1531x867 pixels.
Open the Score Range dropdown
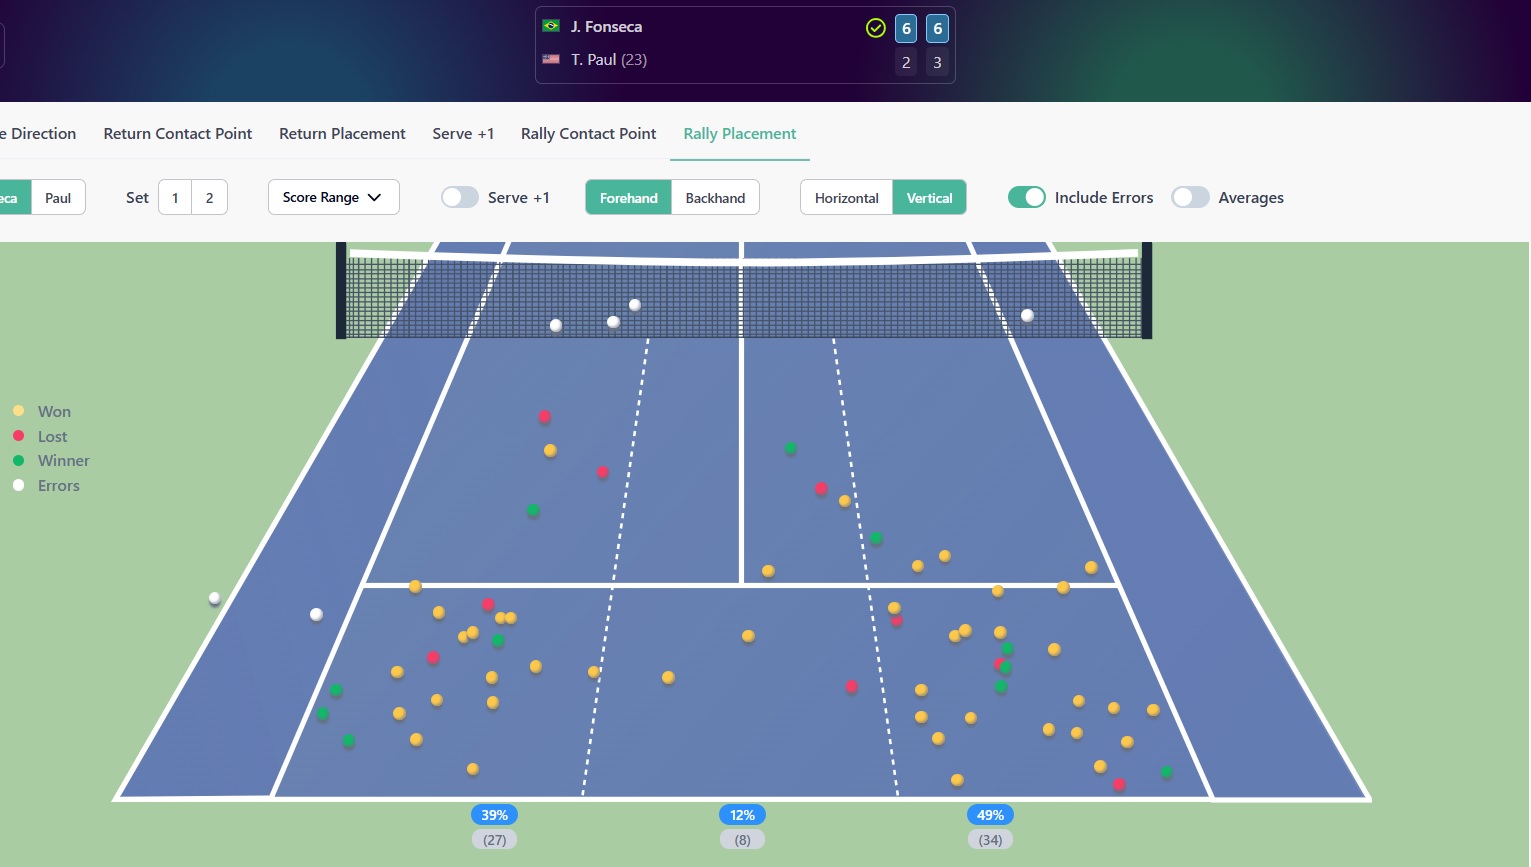click(x=333, y=198)
